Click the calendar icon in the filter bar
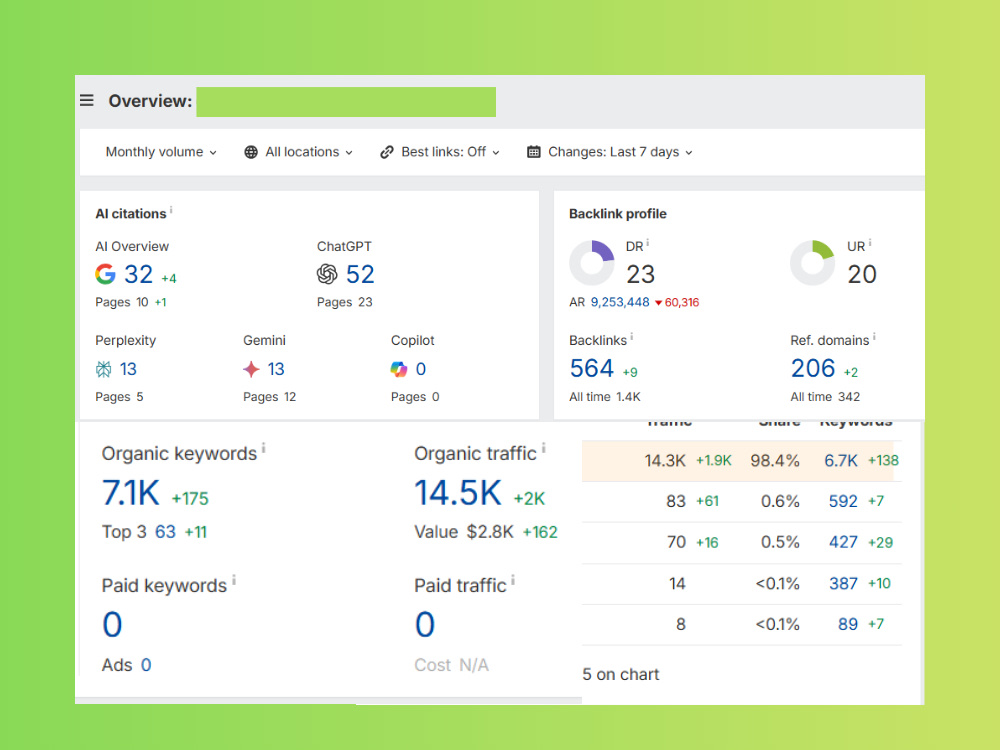Image resolution: width=1000 pixels, height=750 pixels. point(534,152)
